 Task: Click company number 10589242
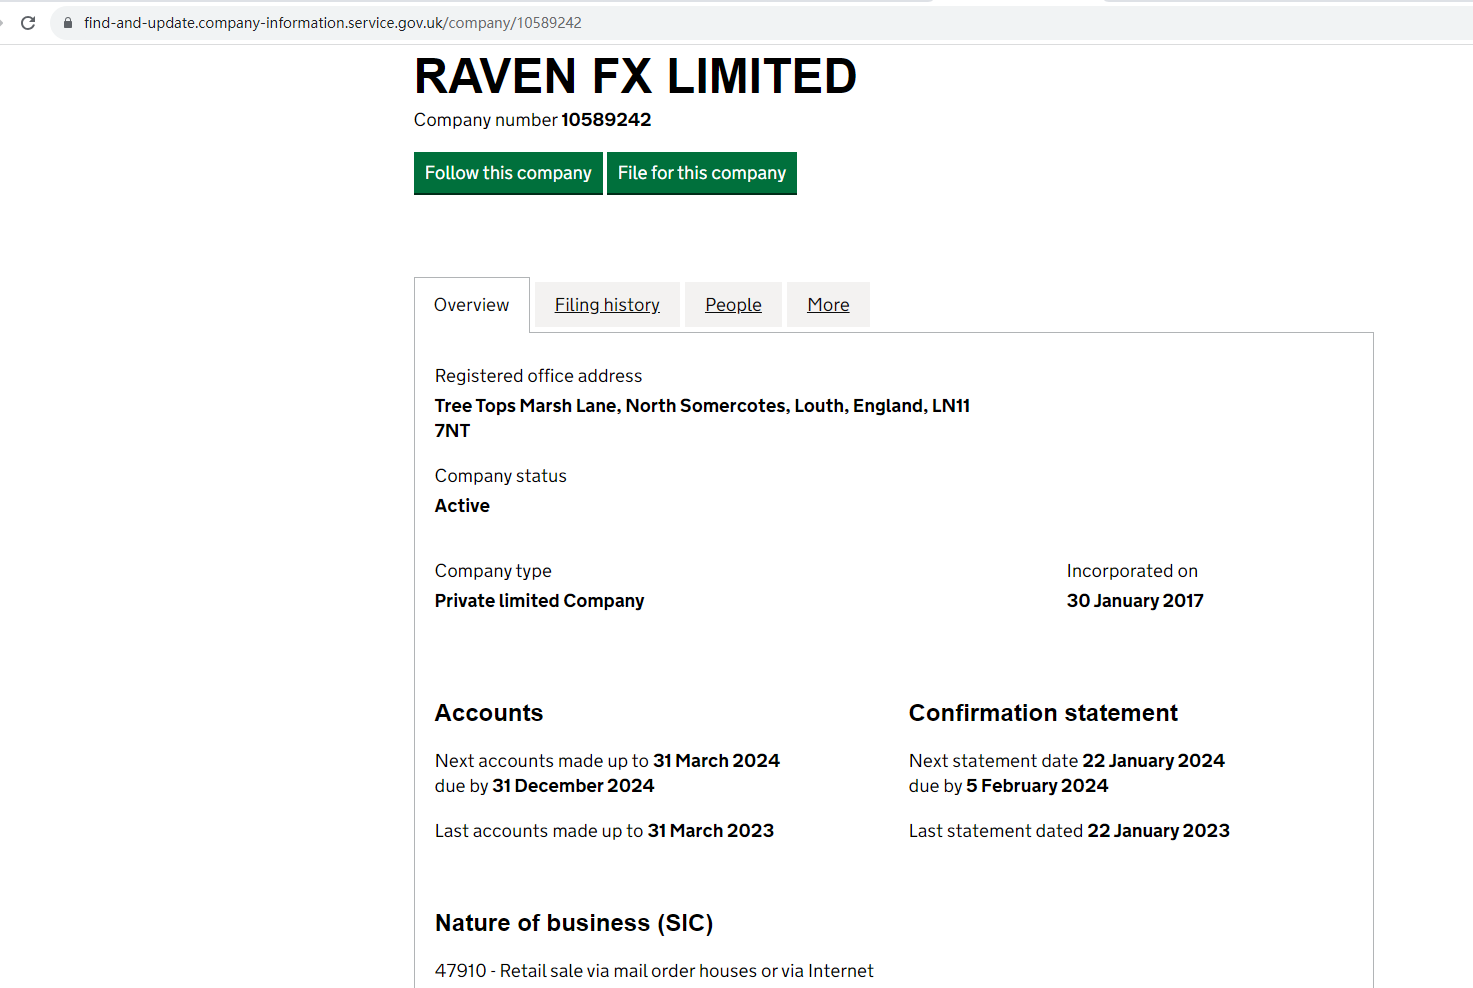tap(605, 120)
